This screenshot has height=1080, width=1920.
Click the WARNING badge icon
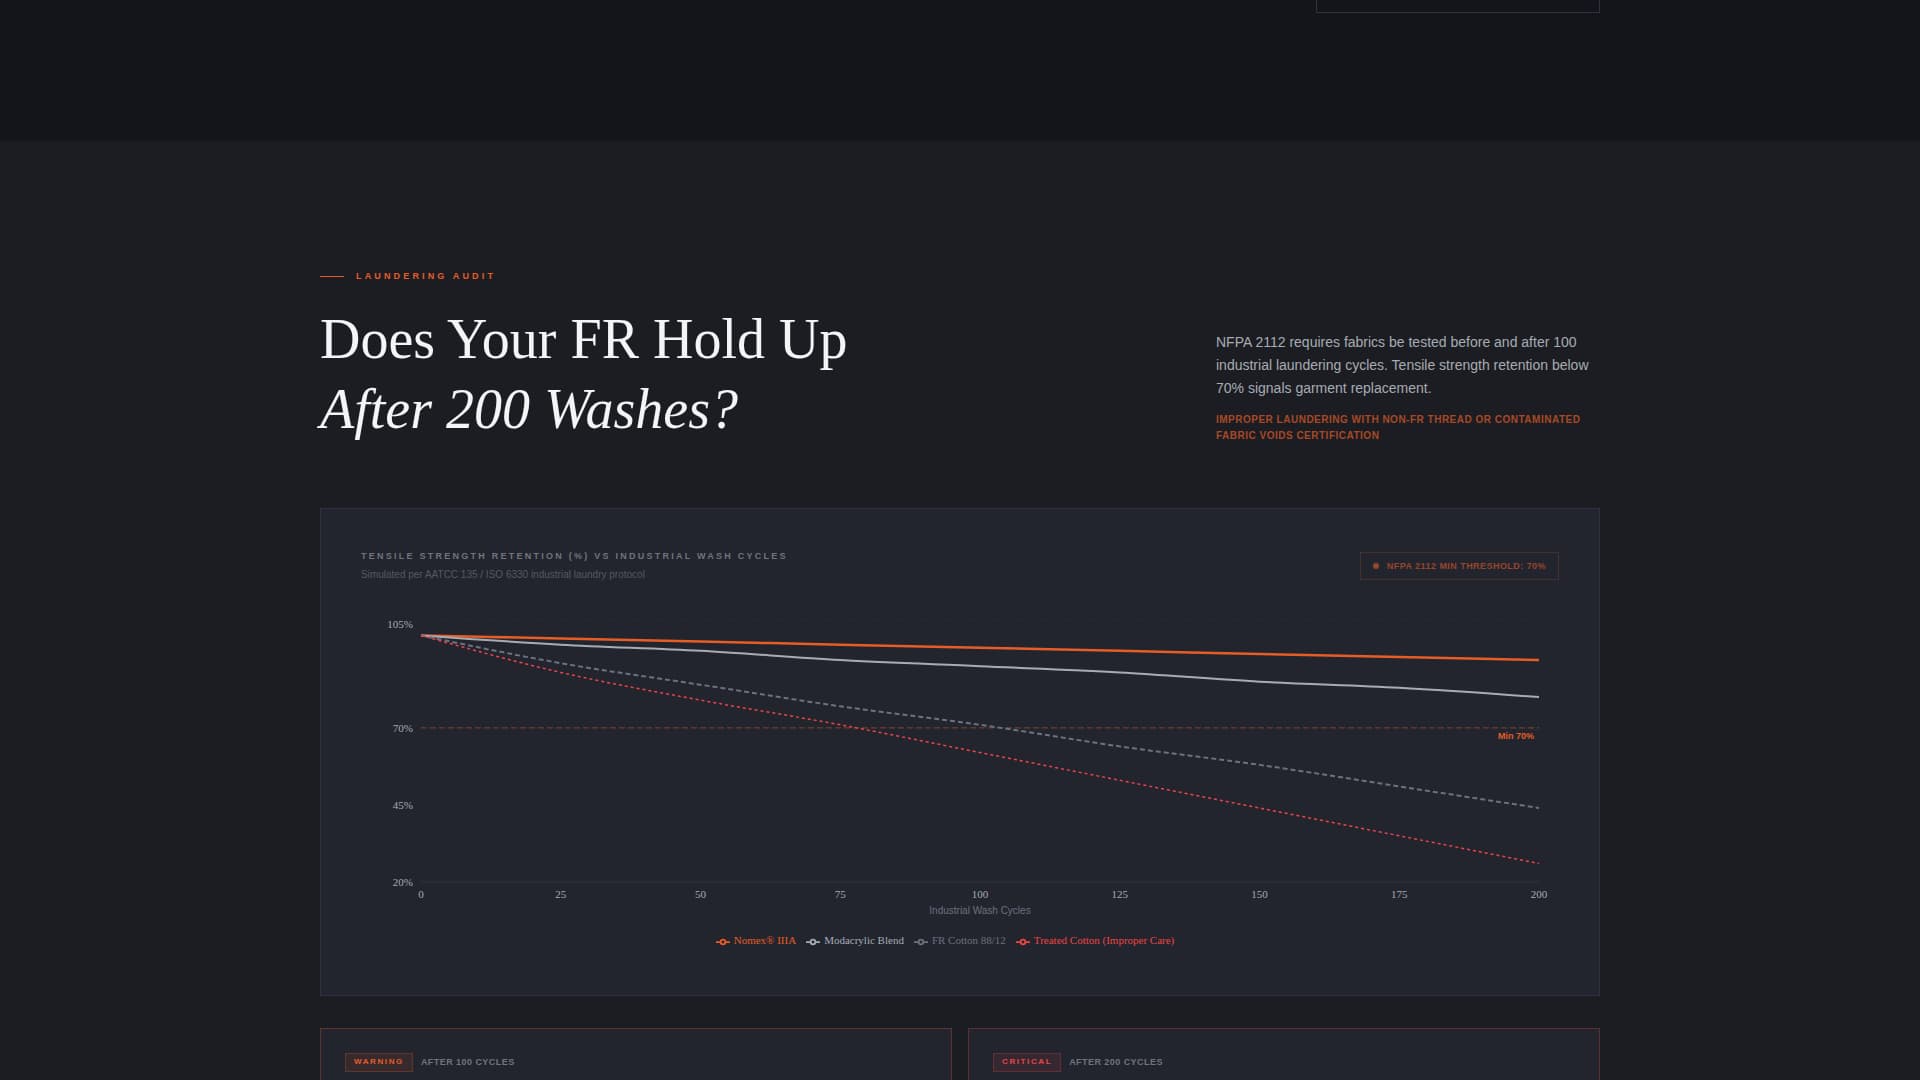pyautogui.click(x=379, y=1062)
